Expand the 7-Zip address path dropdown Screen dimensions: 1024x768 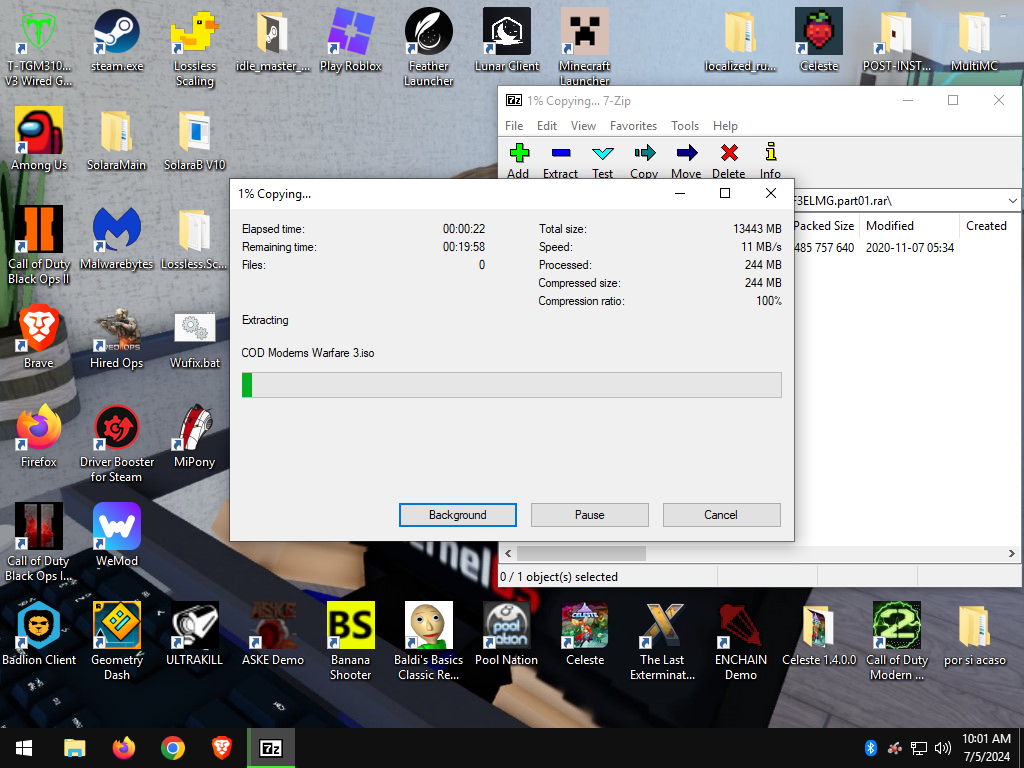(1012, 200)
